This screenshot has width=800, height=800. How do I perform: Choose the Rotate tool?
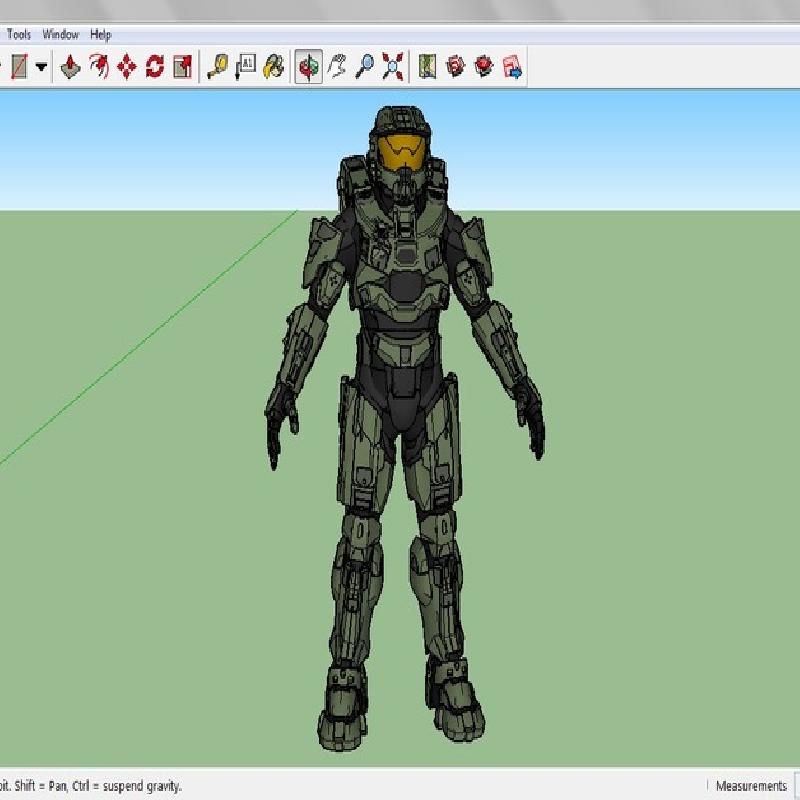154,67
